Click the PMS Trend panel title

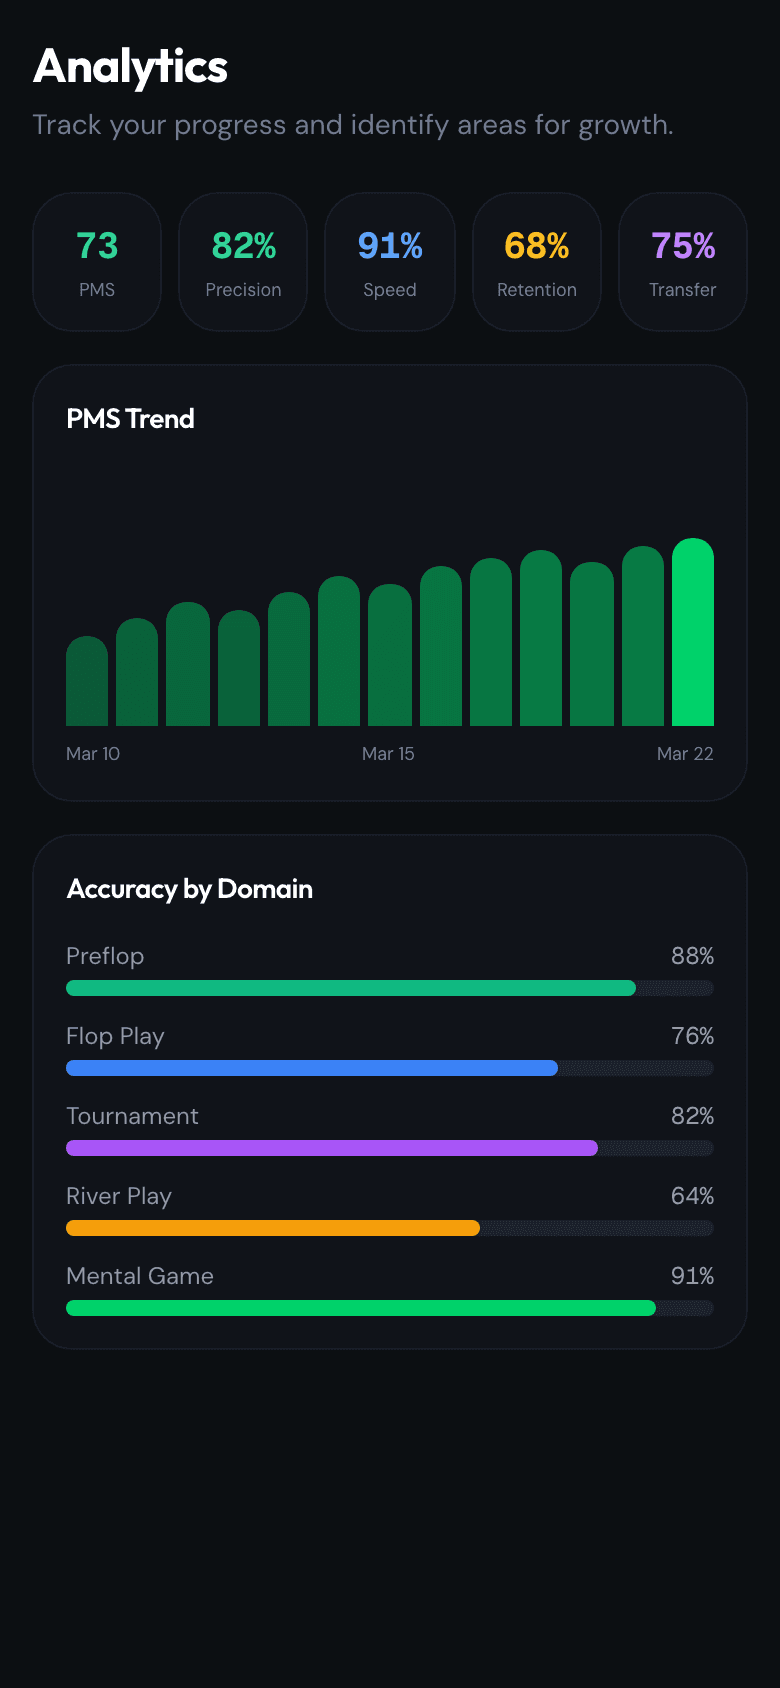point(130,419)
